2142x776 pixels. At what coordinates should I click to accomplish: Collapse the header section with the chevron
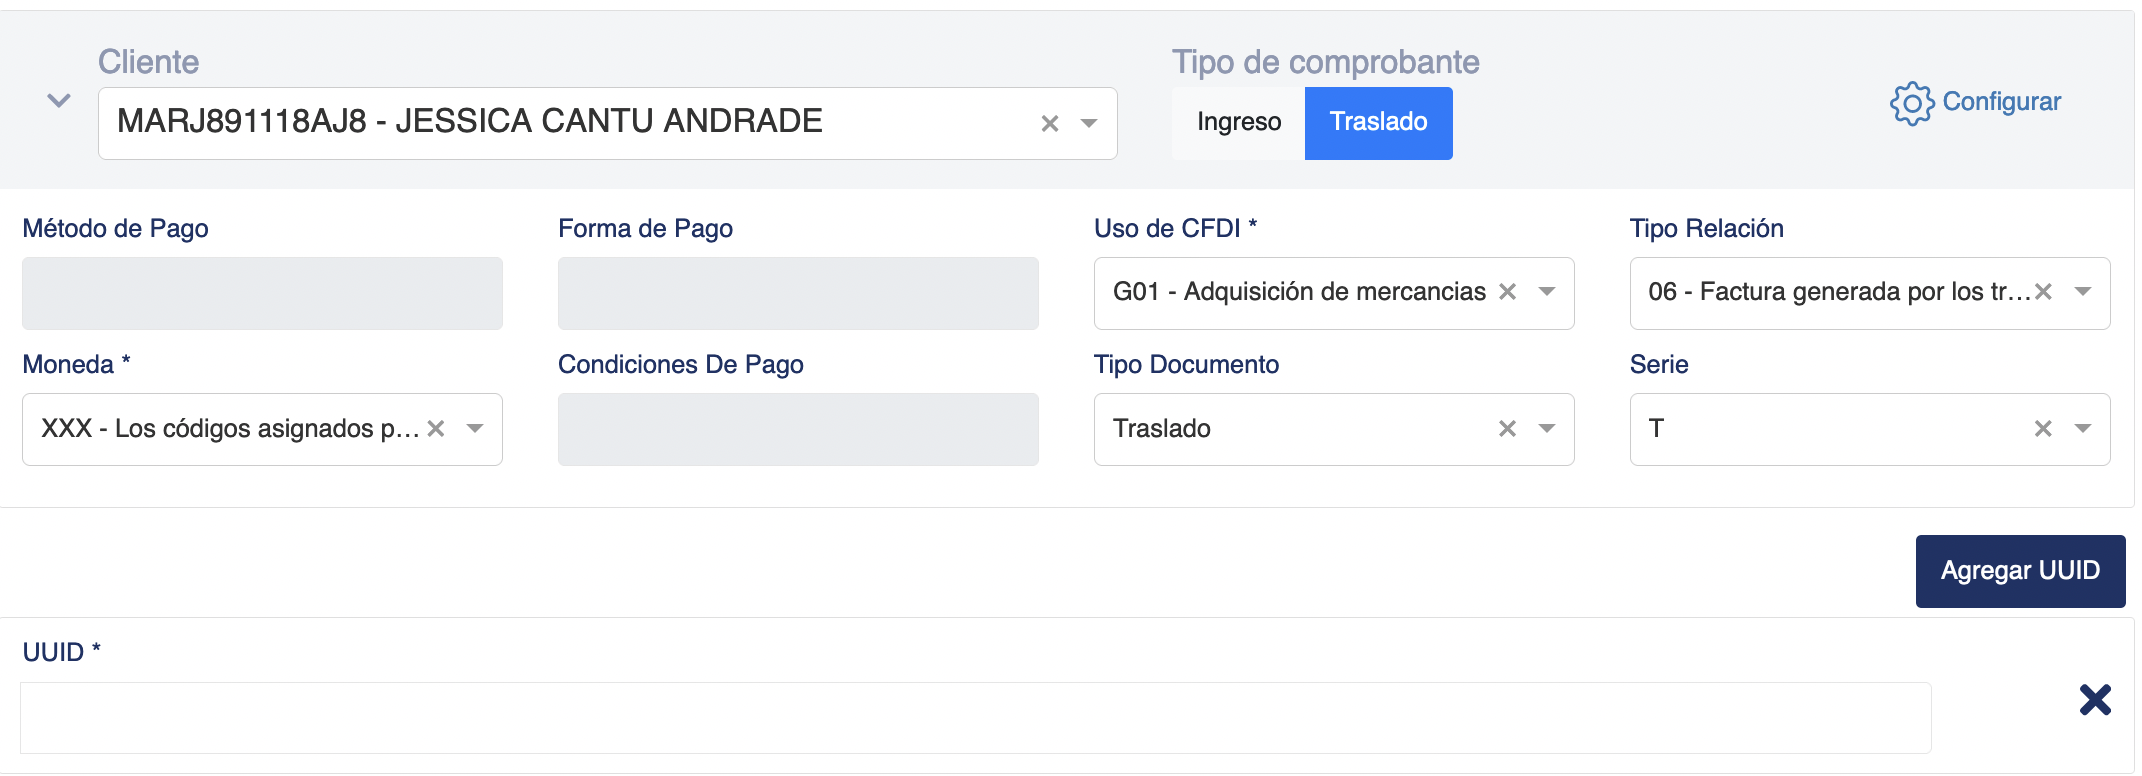tap(59, 101)
